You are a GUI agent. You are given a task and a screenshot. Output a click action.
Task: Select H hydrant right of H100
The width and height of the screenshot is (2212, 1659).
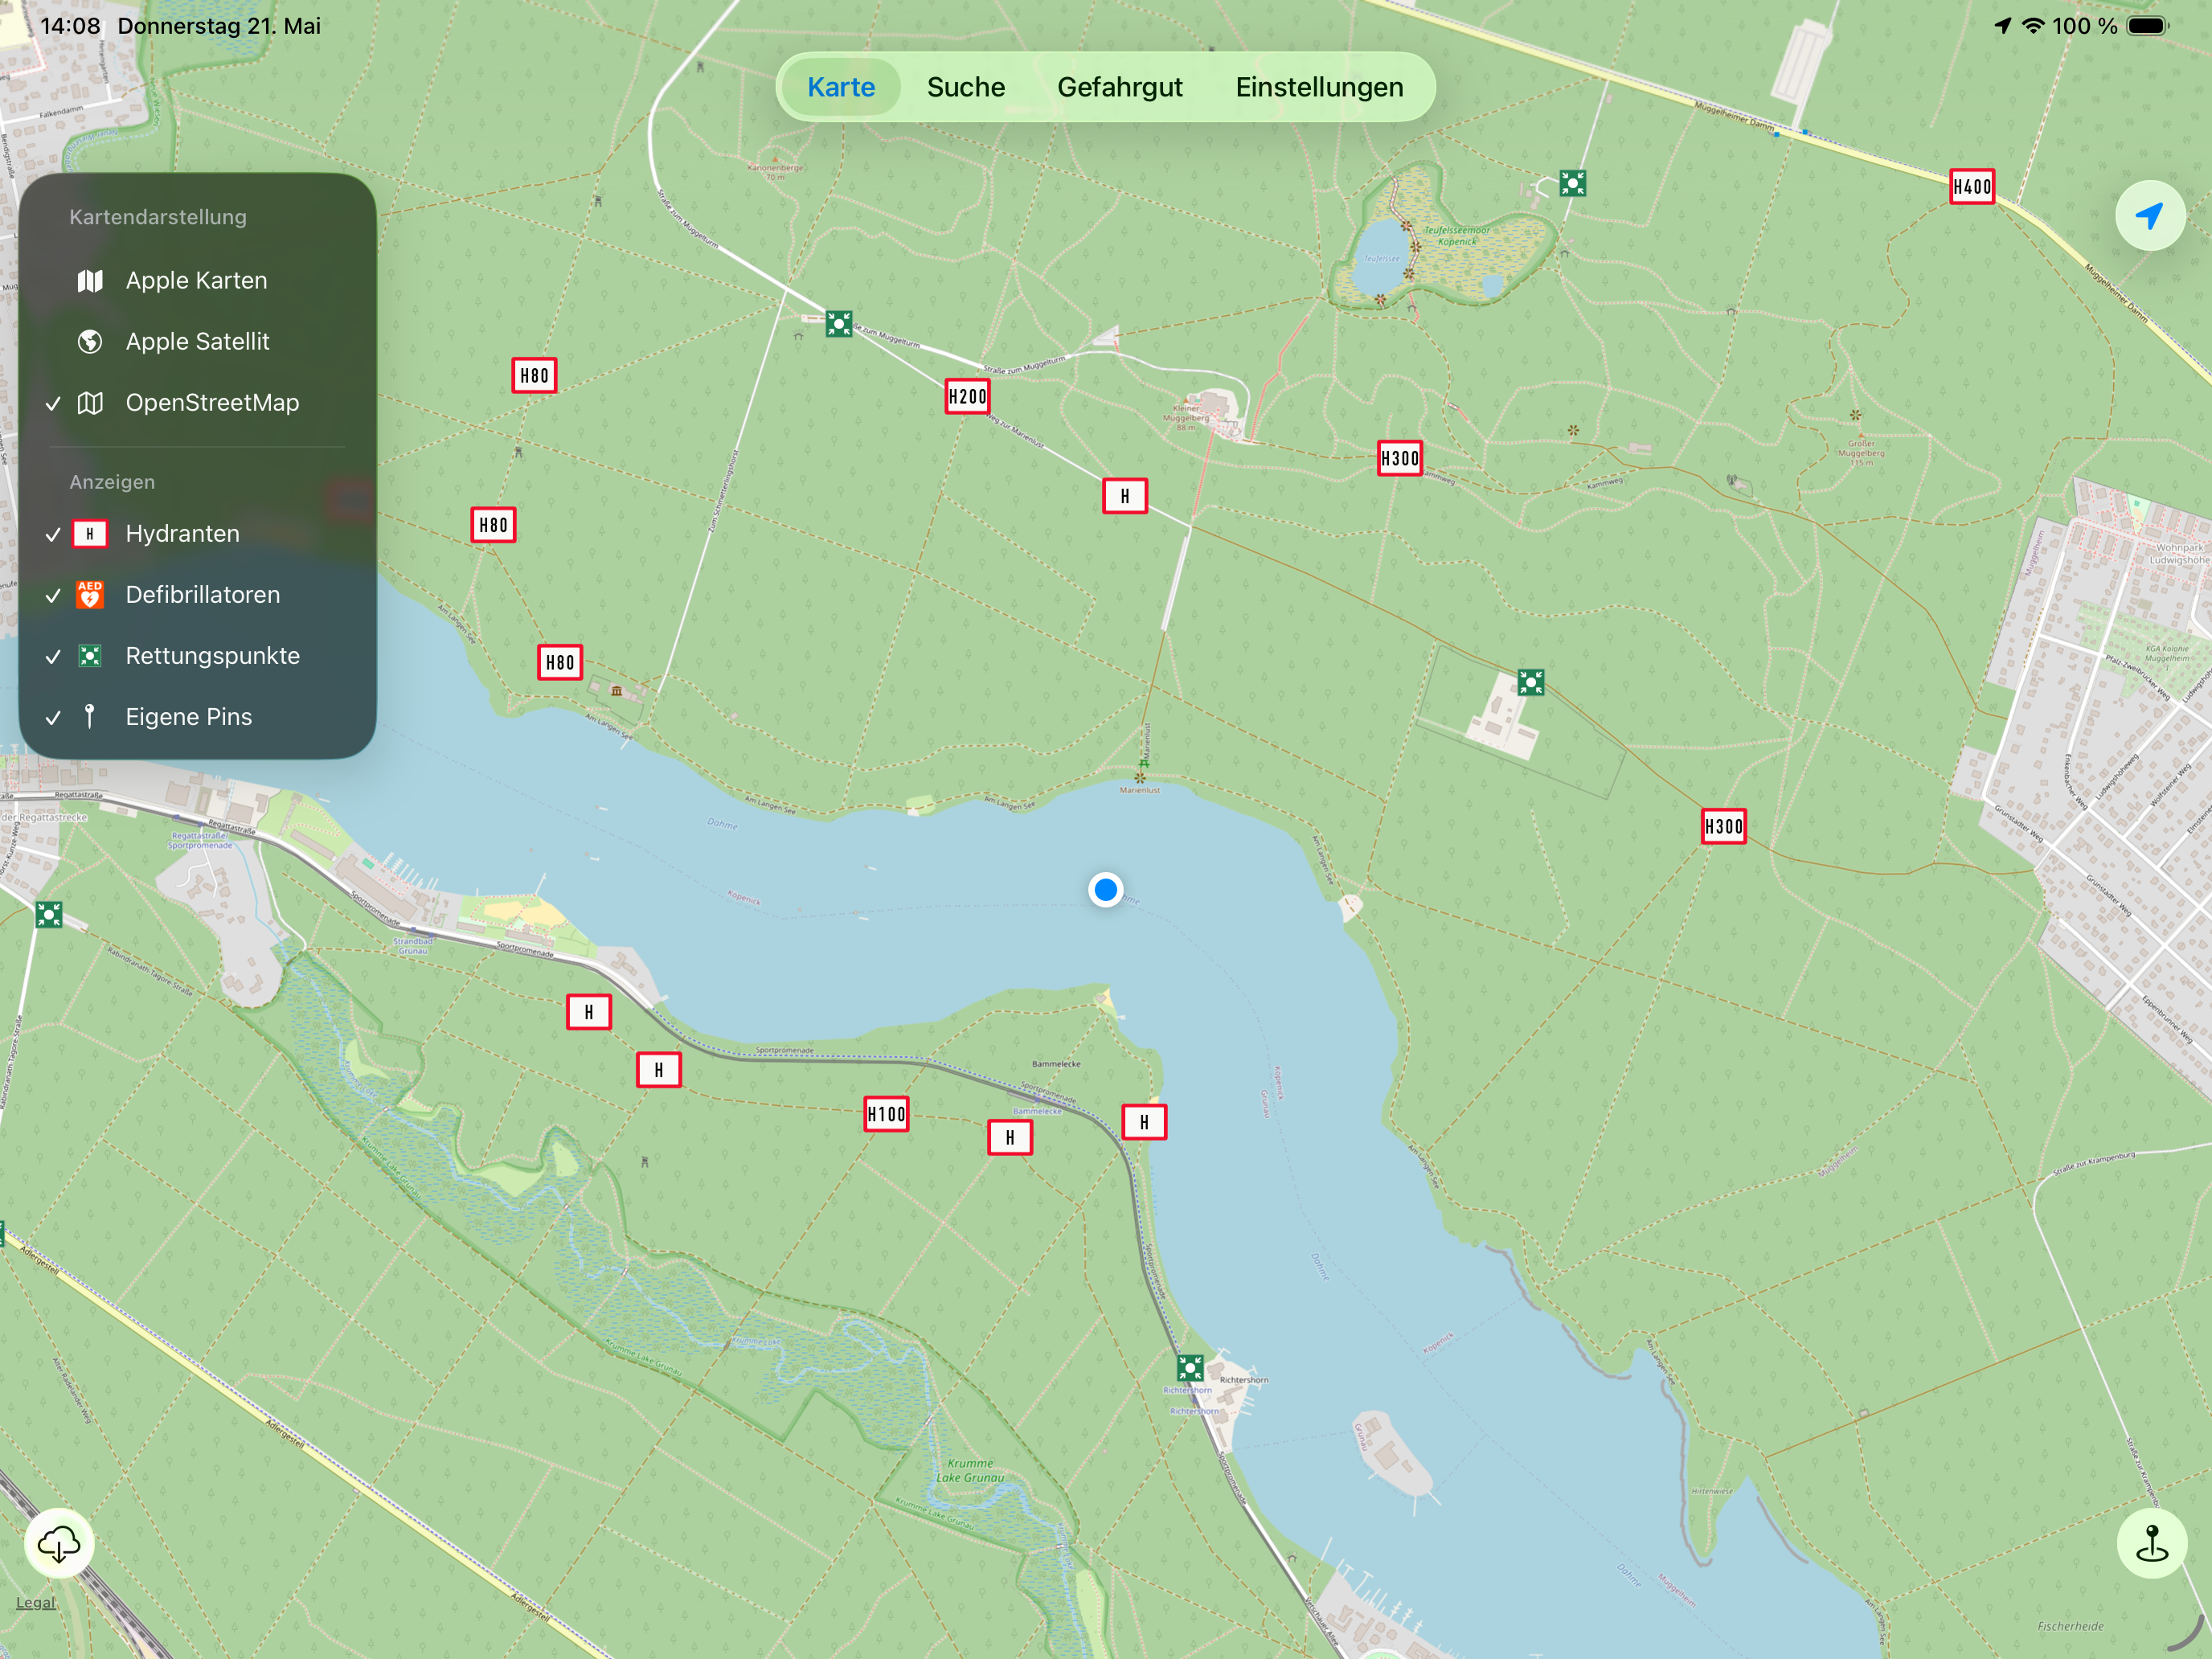[1009, 1137]
